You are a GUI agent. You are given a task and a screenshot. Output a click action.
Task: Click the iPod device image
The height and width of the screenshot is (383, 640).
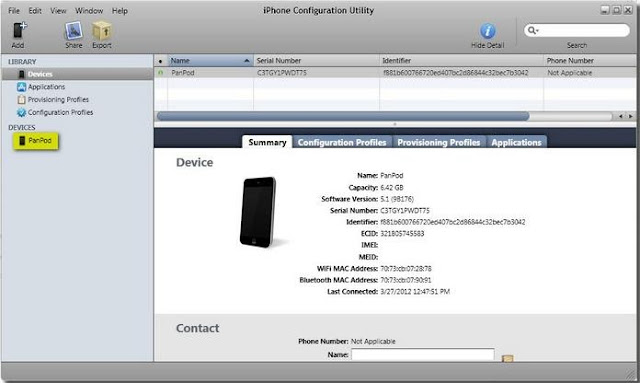coord(258,212)
